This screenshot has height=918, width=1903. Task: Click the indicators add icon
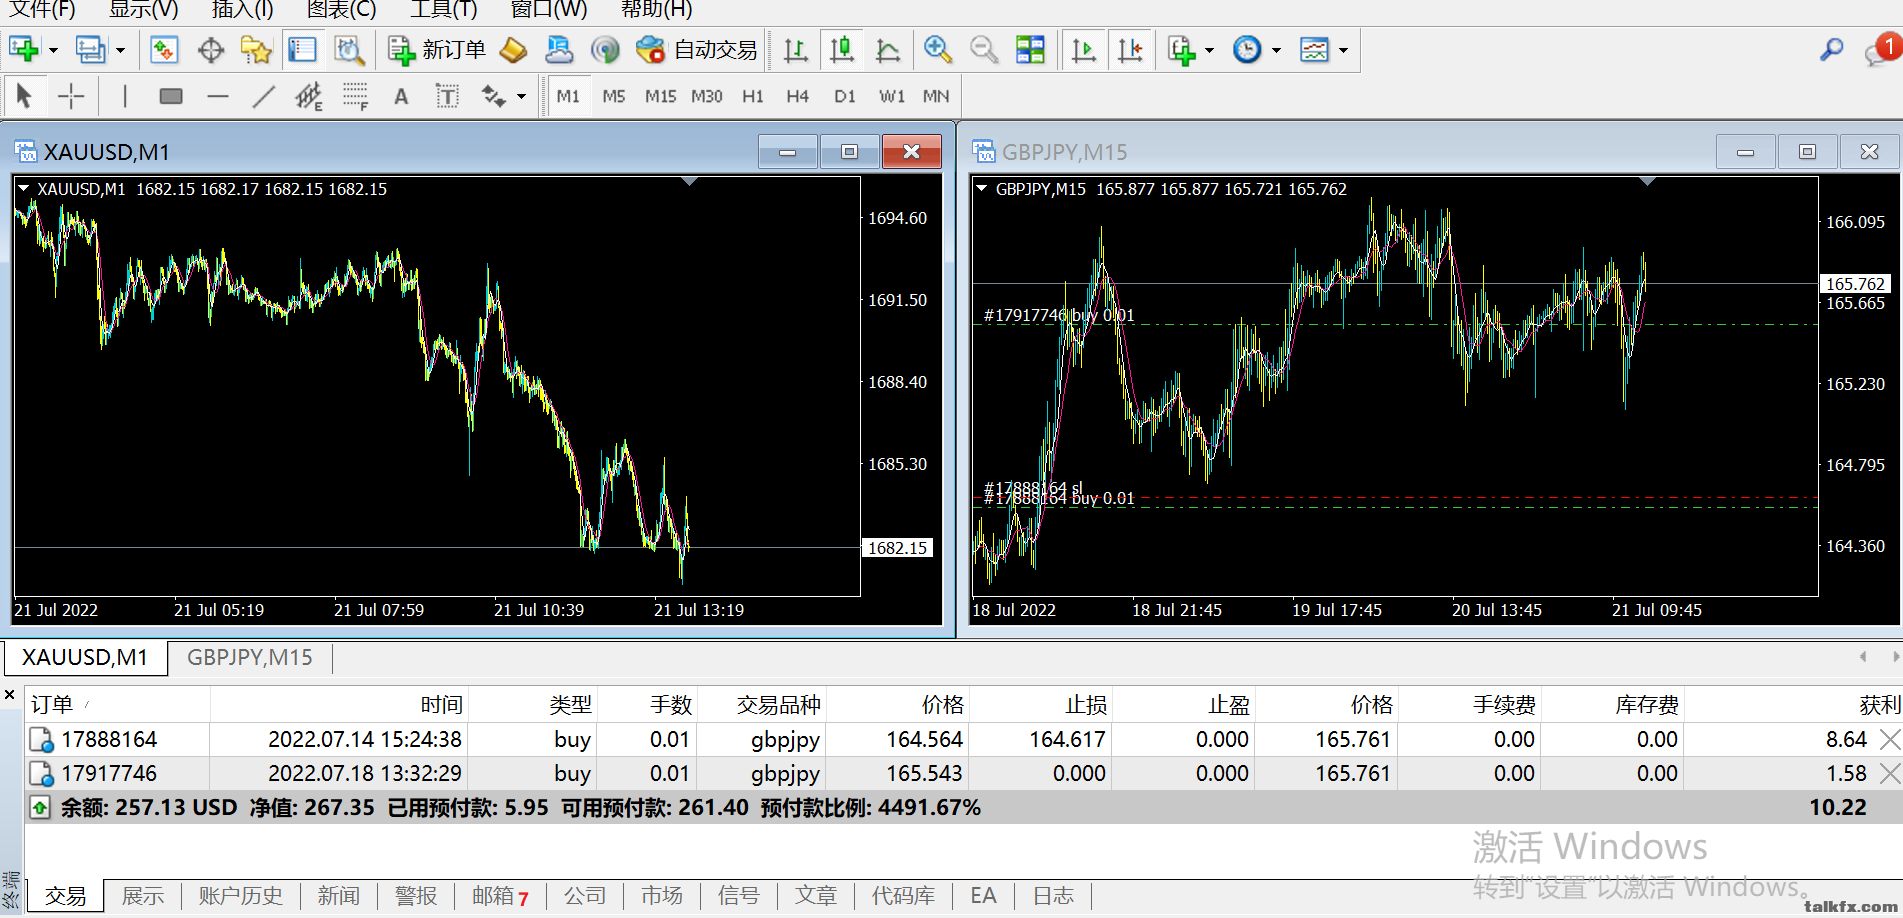[x=1181, y=49]
